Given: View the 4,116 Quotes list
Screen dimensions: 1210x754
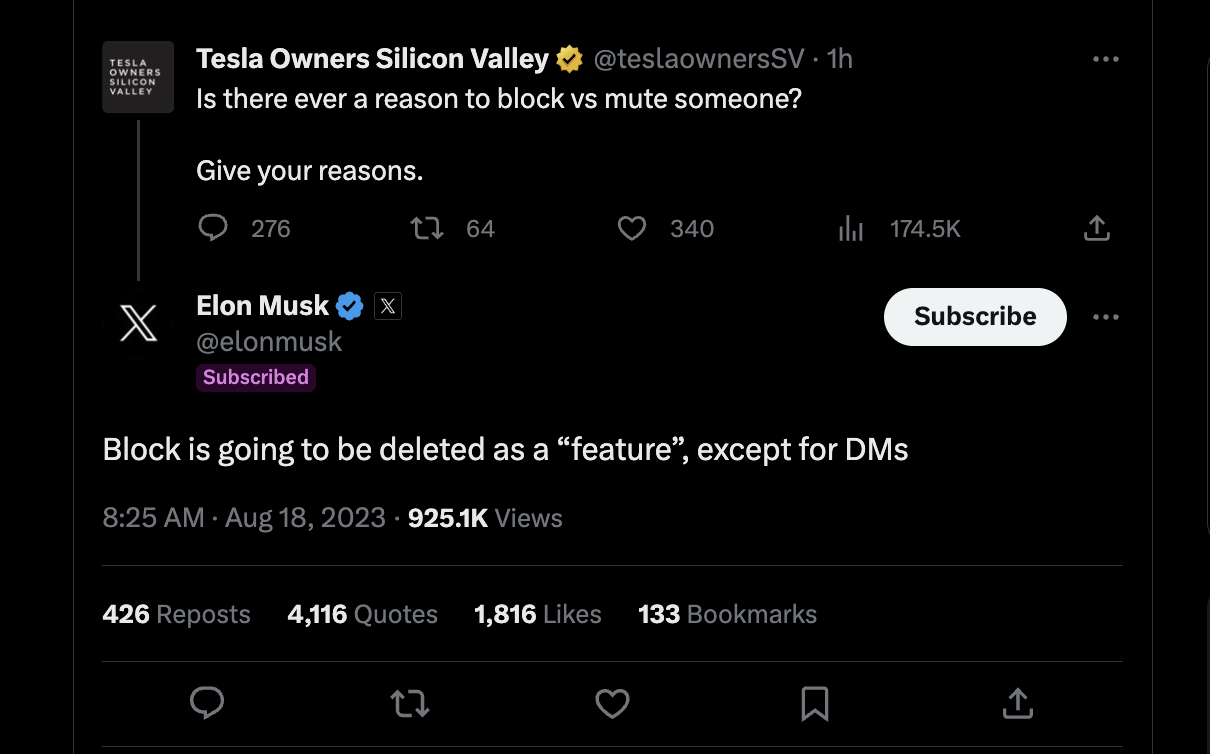Looking at the screenshot, I should pyautogui.click(x=362, y=613).
